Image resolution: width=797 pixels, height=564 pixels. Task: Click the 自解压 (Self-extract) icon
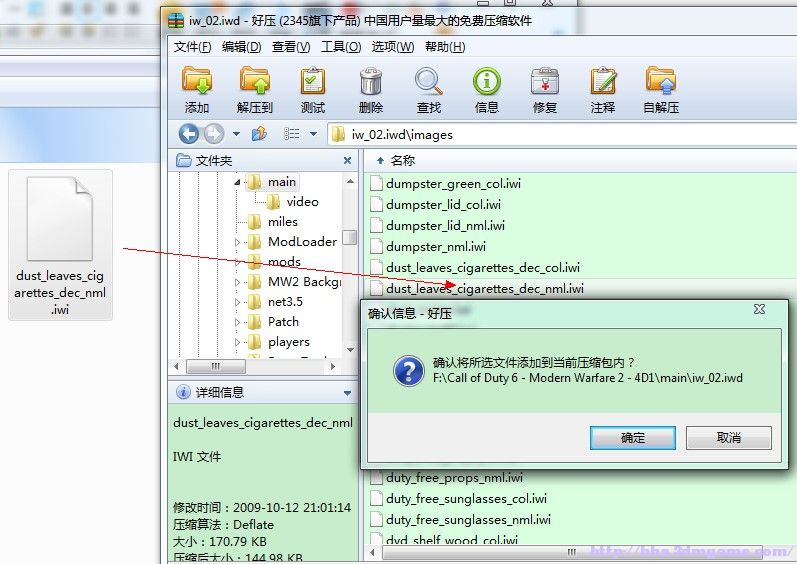coord(661,90)
